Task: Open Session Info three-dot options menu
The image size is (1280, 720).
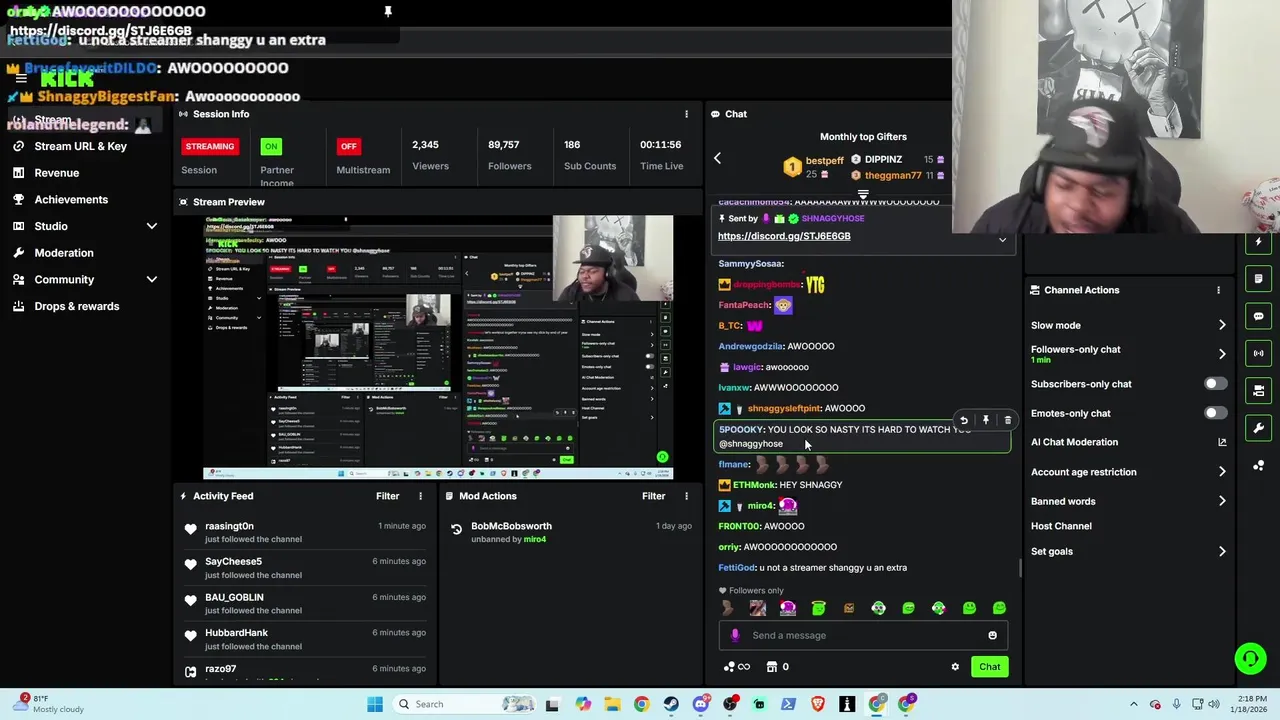Action: point(686,114)
